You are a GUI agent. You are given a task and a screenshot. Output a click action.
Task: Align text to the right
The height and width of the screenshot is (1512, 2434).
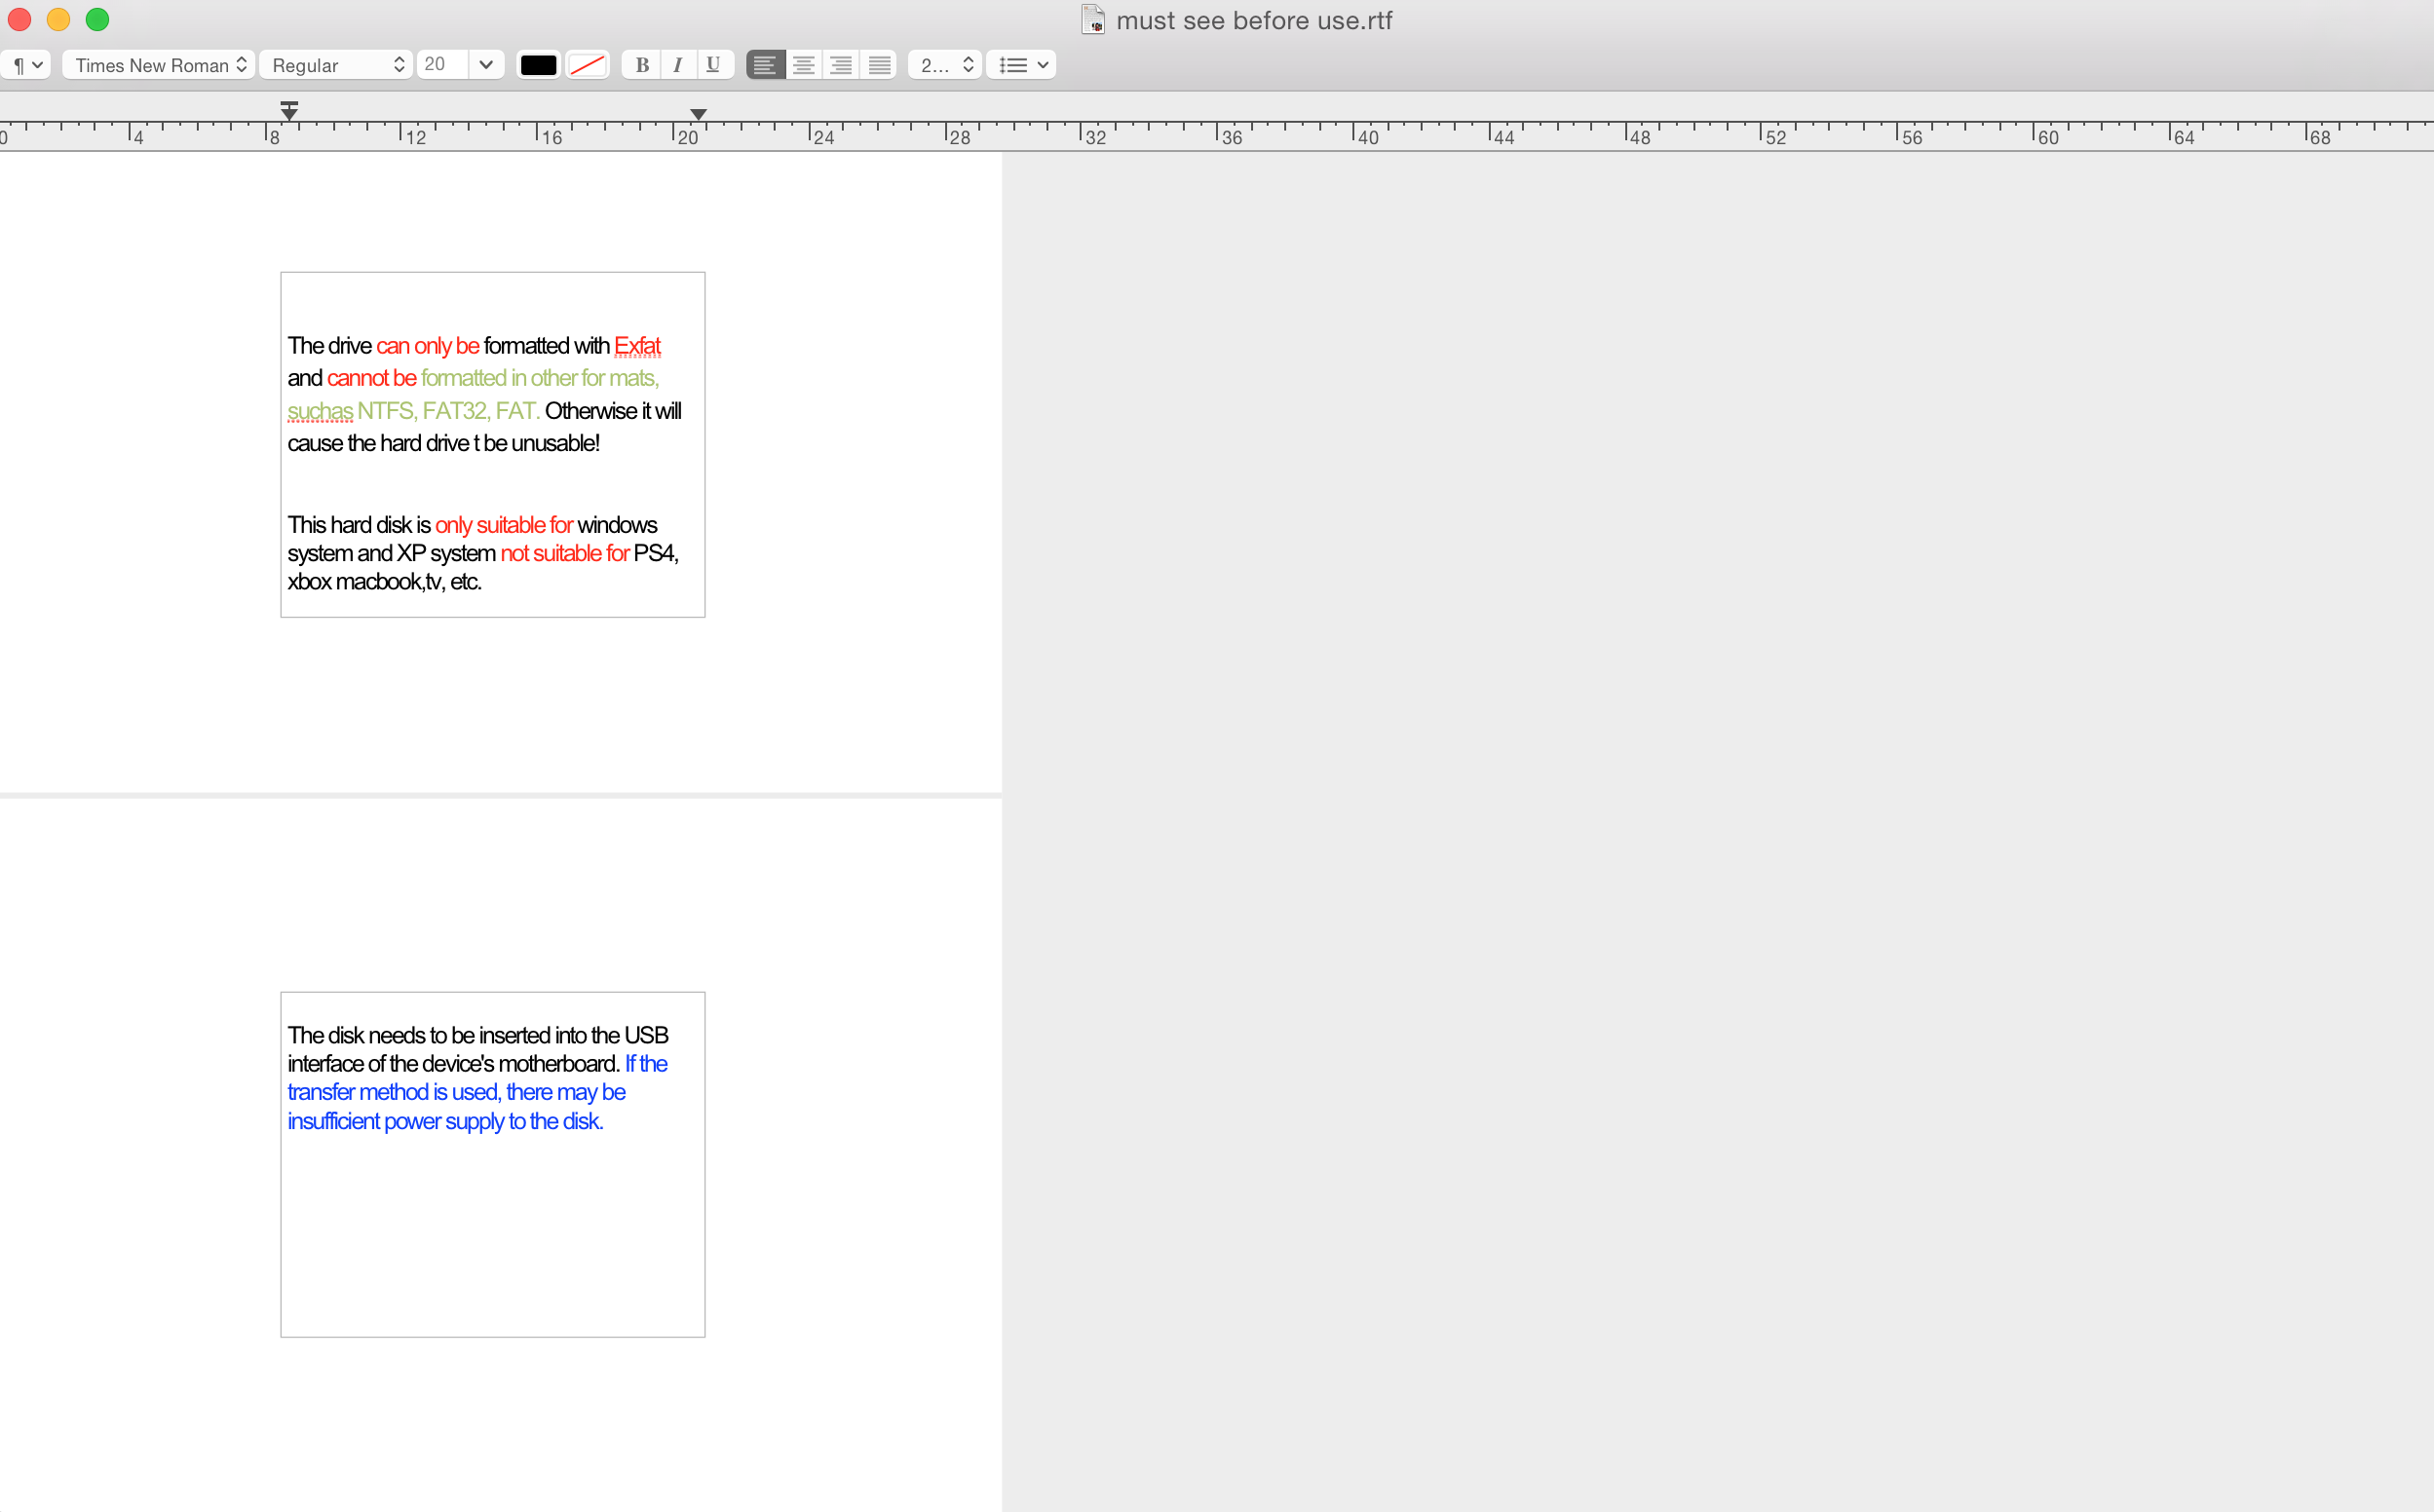point(841,65)
